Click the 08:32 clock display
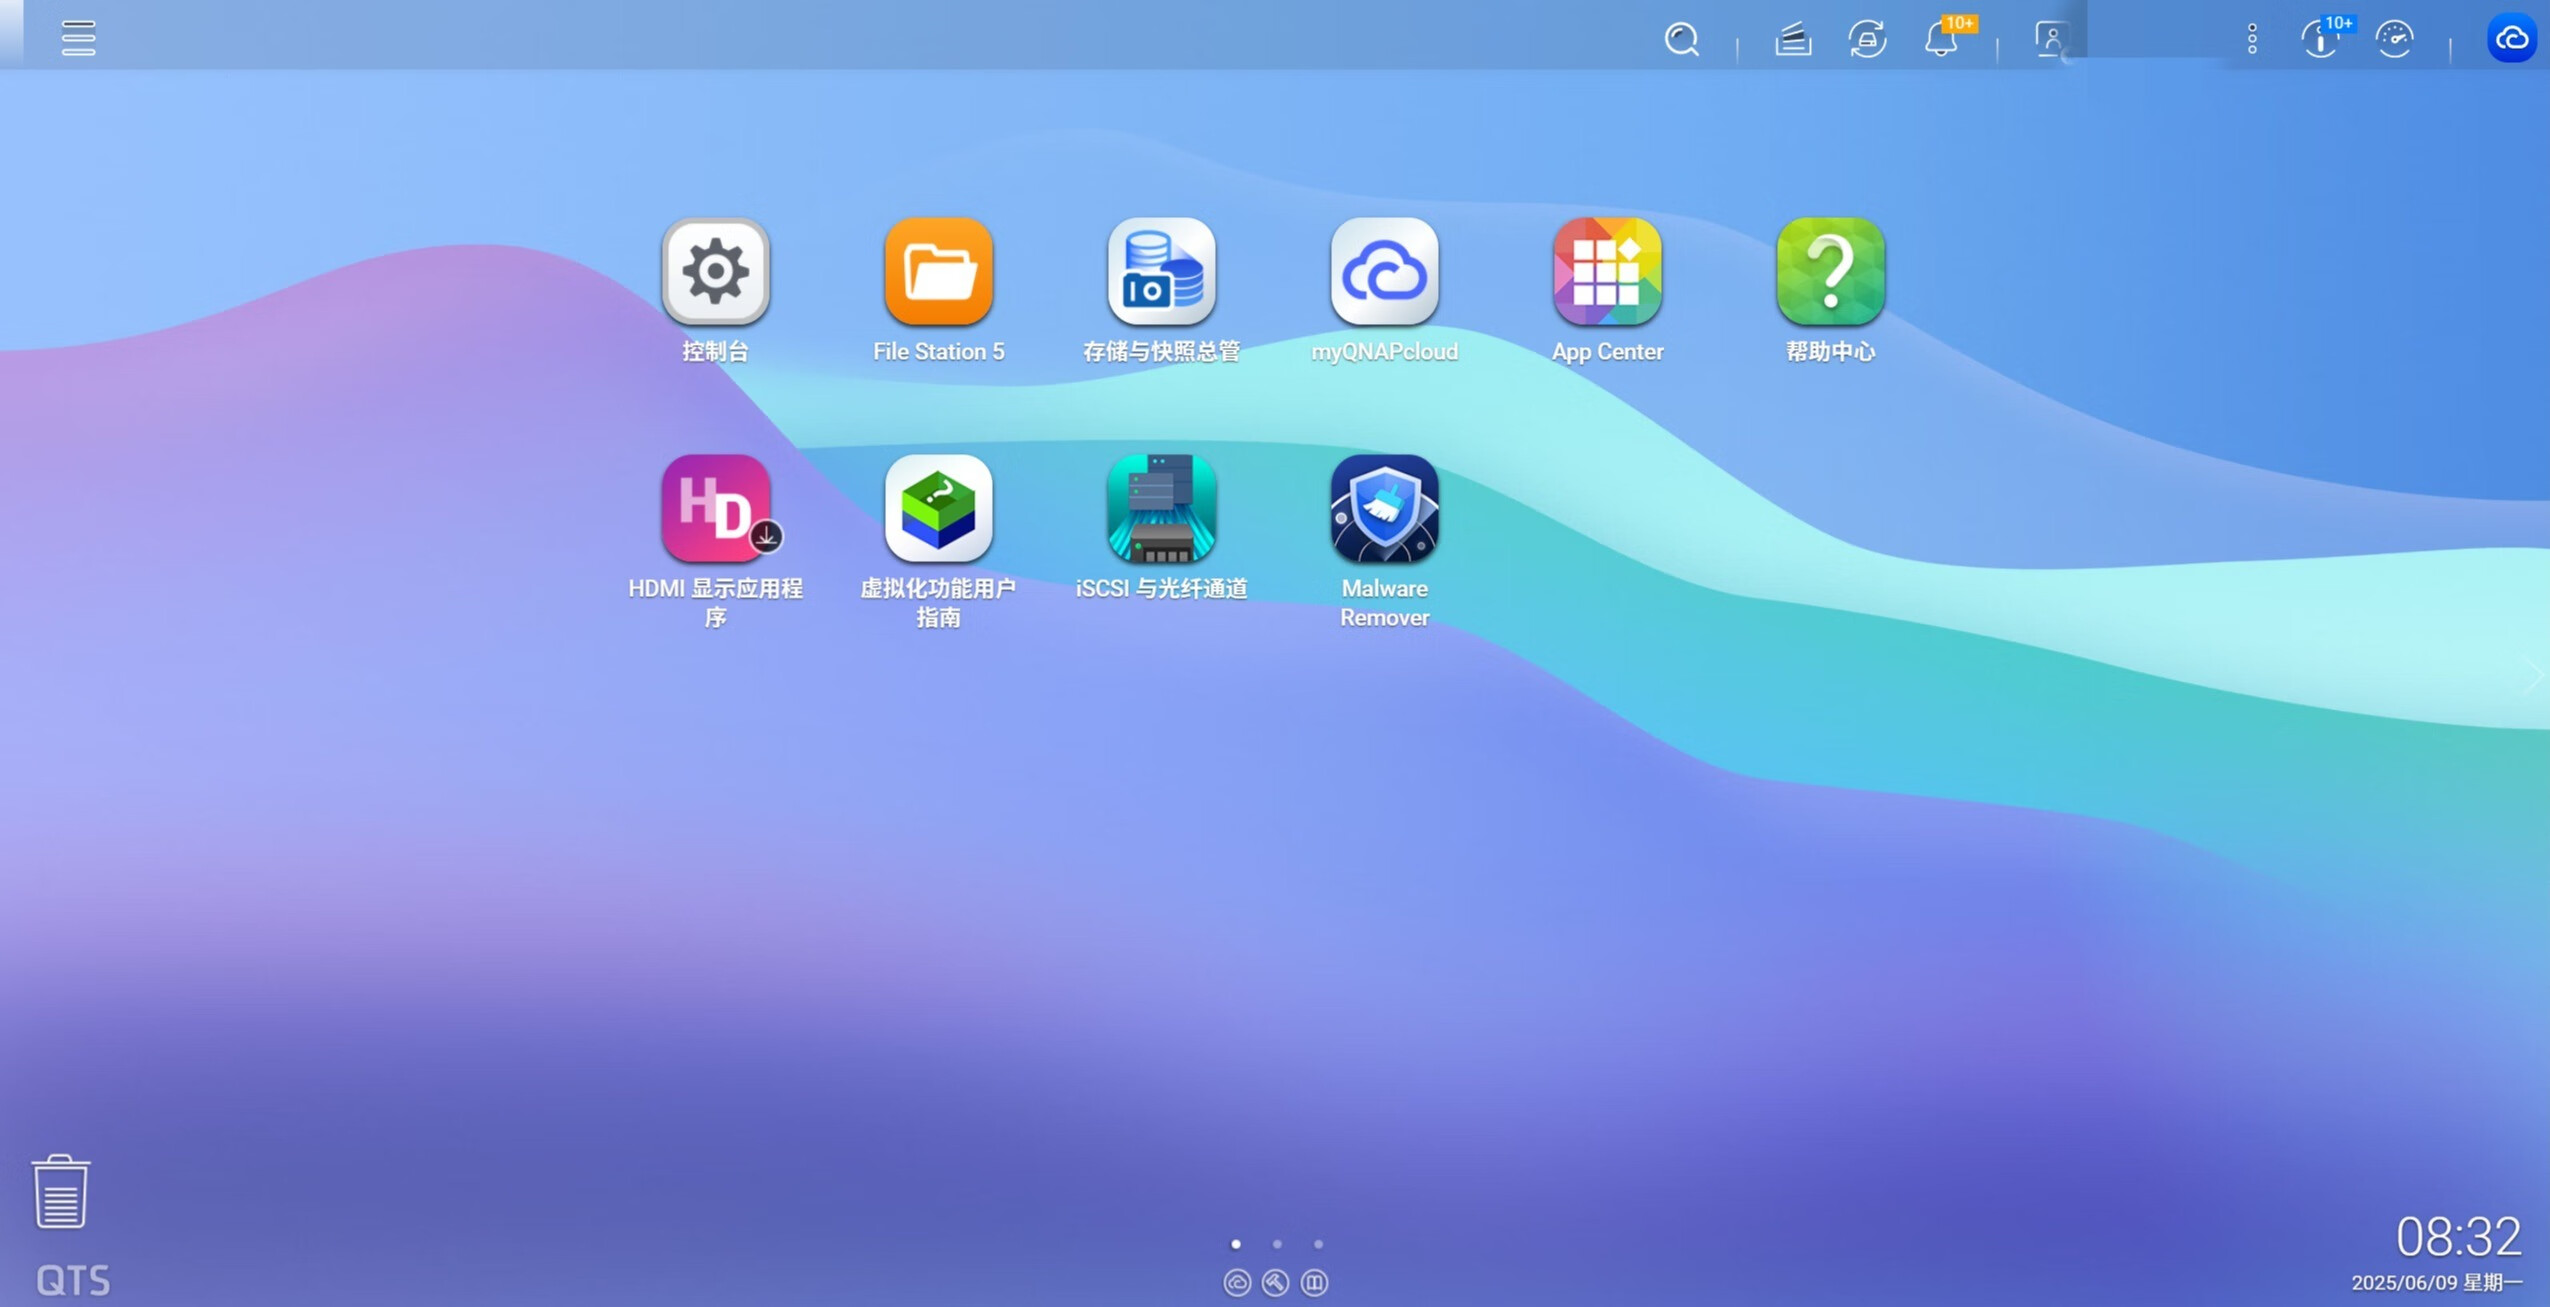The width and height of the screenshot is (2550, 1307). (2458, 1237)
